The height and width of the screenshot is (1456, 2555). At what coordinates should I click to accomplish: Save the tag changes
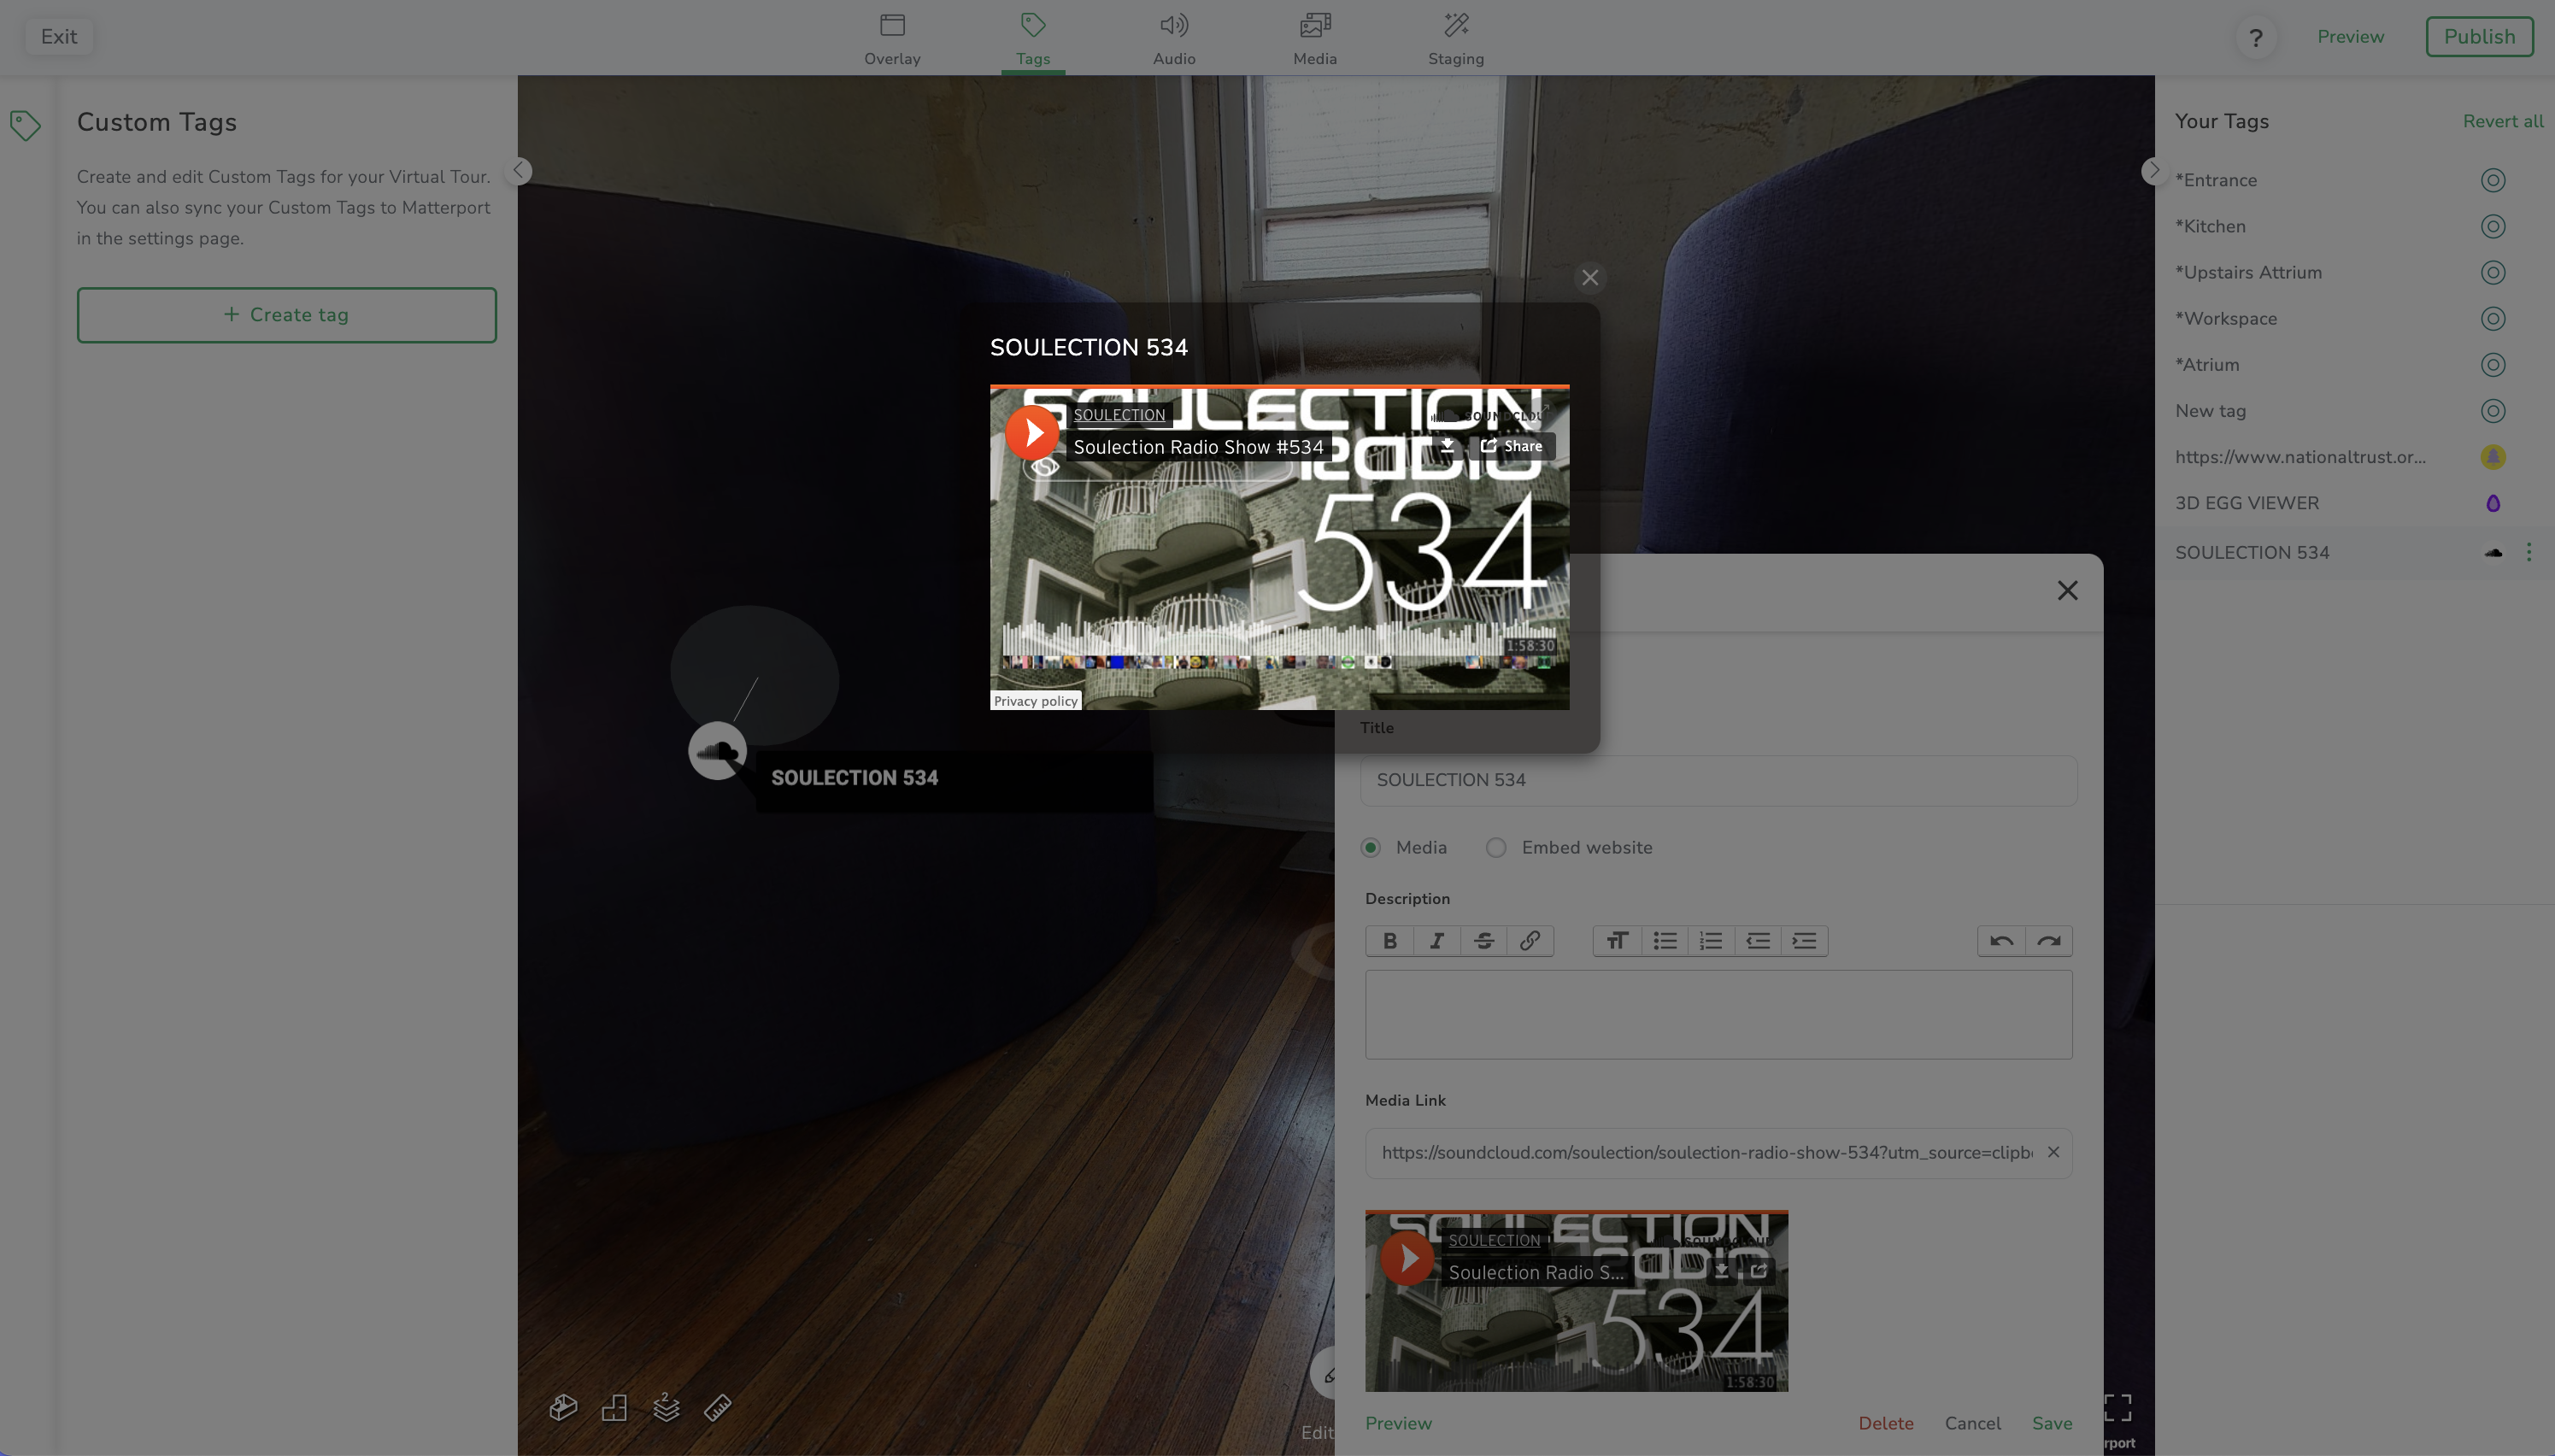pos(2052,1423)
